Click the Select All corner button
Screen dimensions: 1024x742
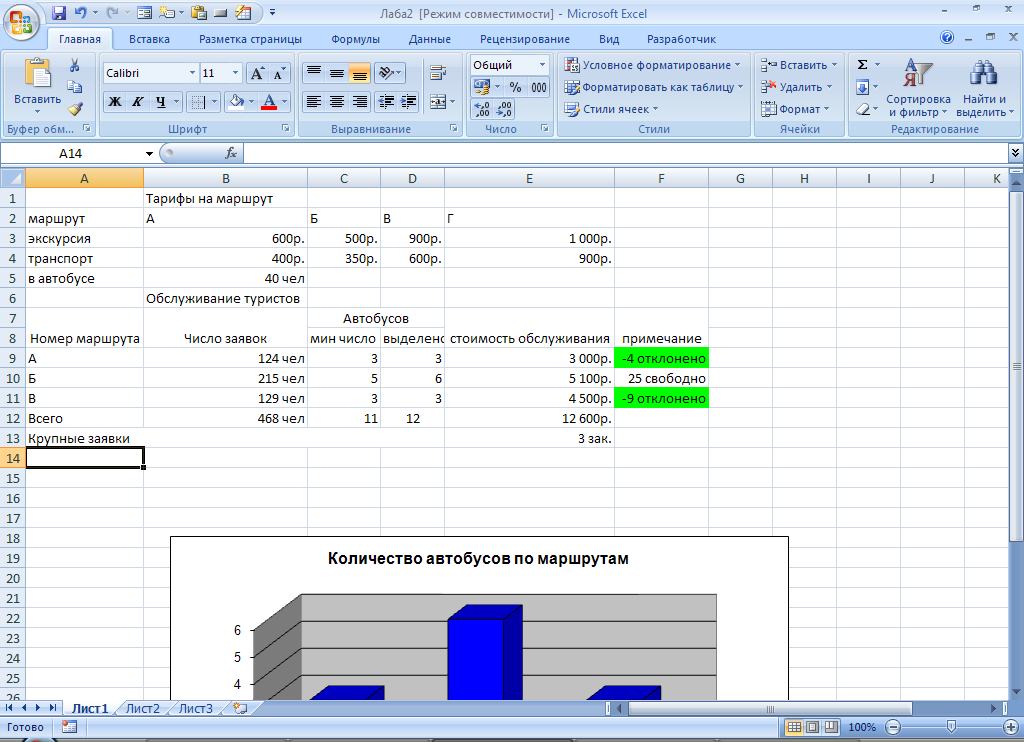point(12,178)
